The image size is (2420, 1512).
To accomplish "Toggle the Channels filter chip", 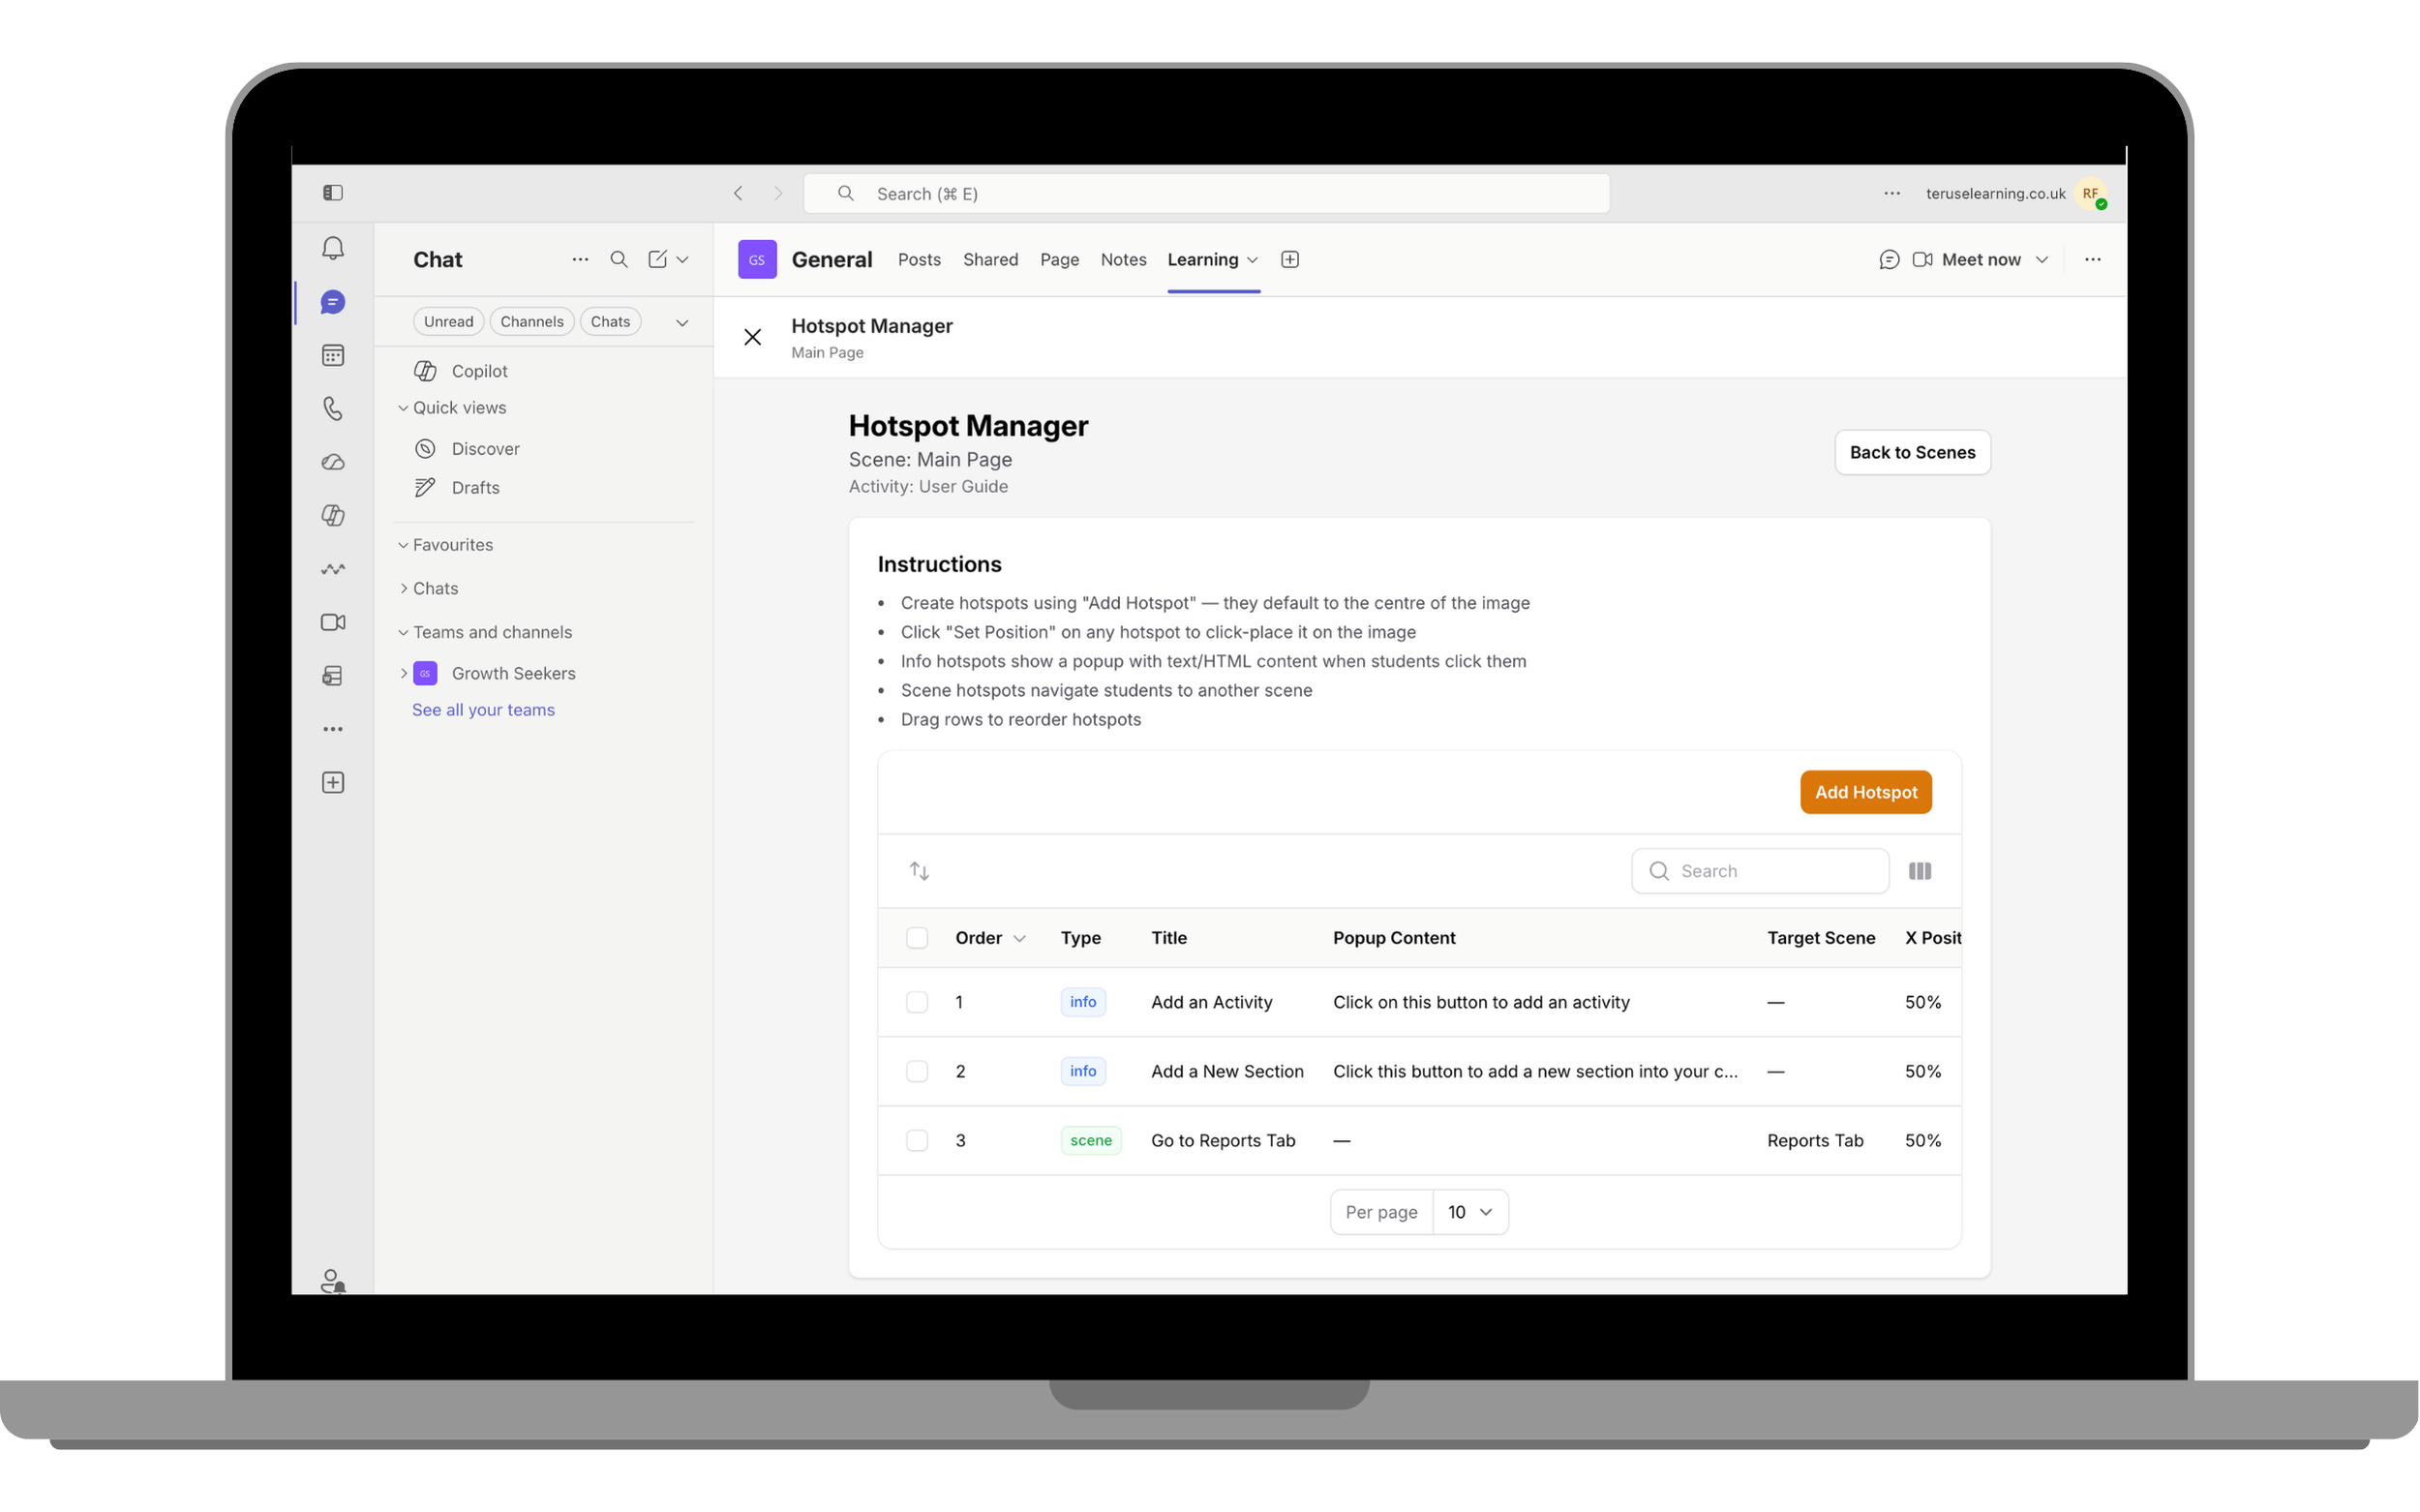I will click(531, 321).
